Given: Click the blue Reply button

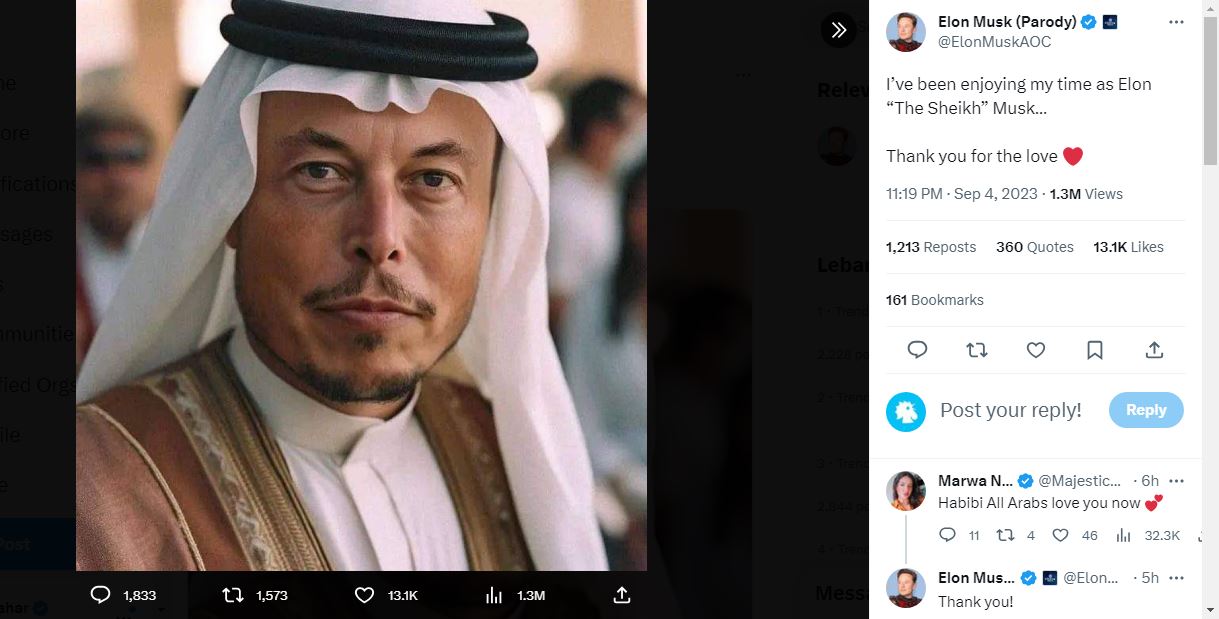Looking at the screenshot, I should click(1145, 410).
